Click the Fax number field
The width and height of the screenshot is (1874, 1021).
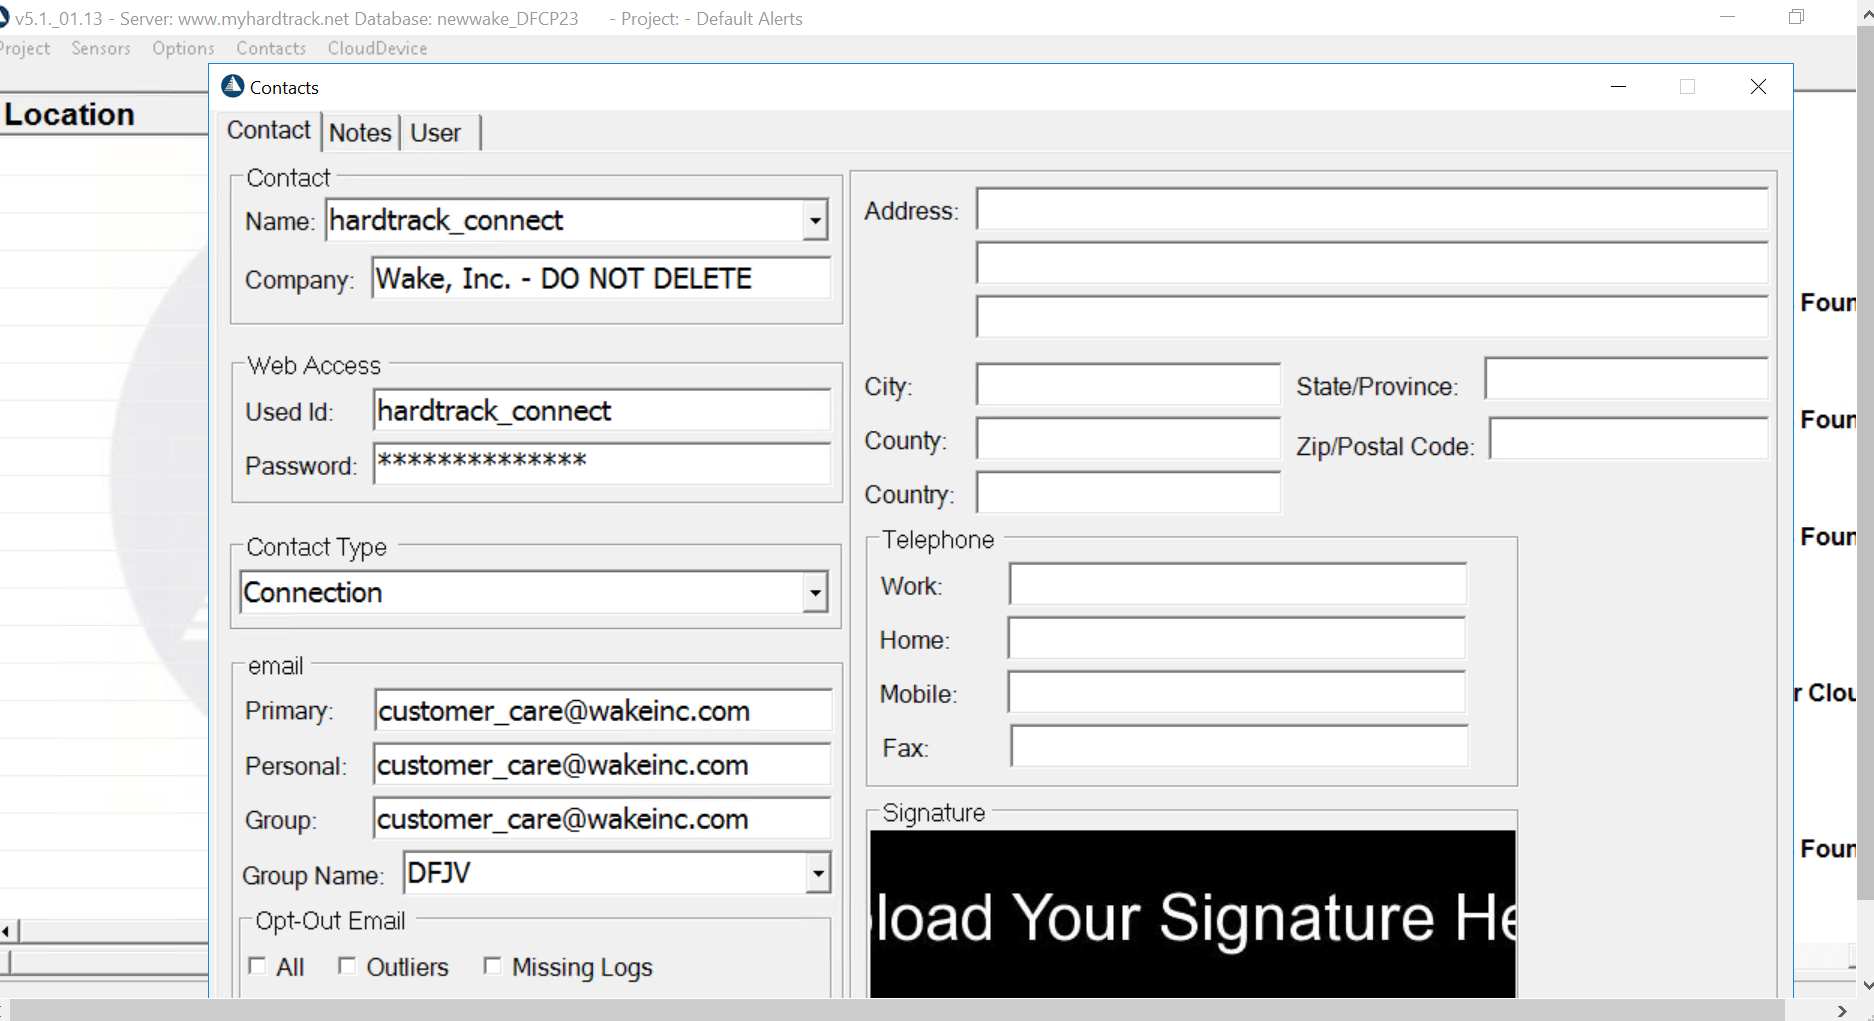click(1240, 746)
